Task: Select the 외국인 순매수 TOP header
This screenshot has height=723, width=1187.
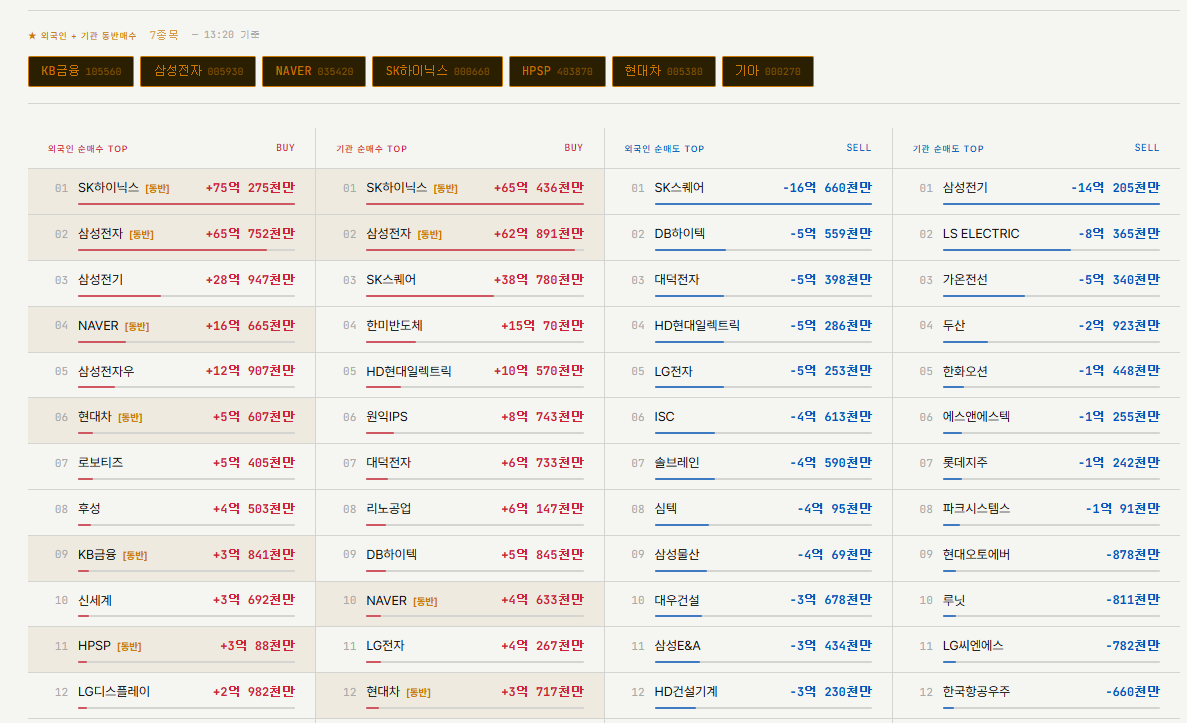Action: [x=88, y=149]
